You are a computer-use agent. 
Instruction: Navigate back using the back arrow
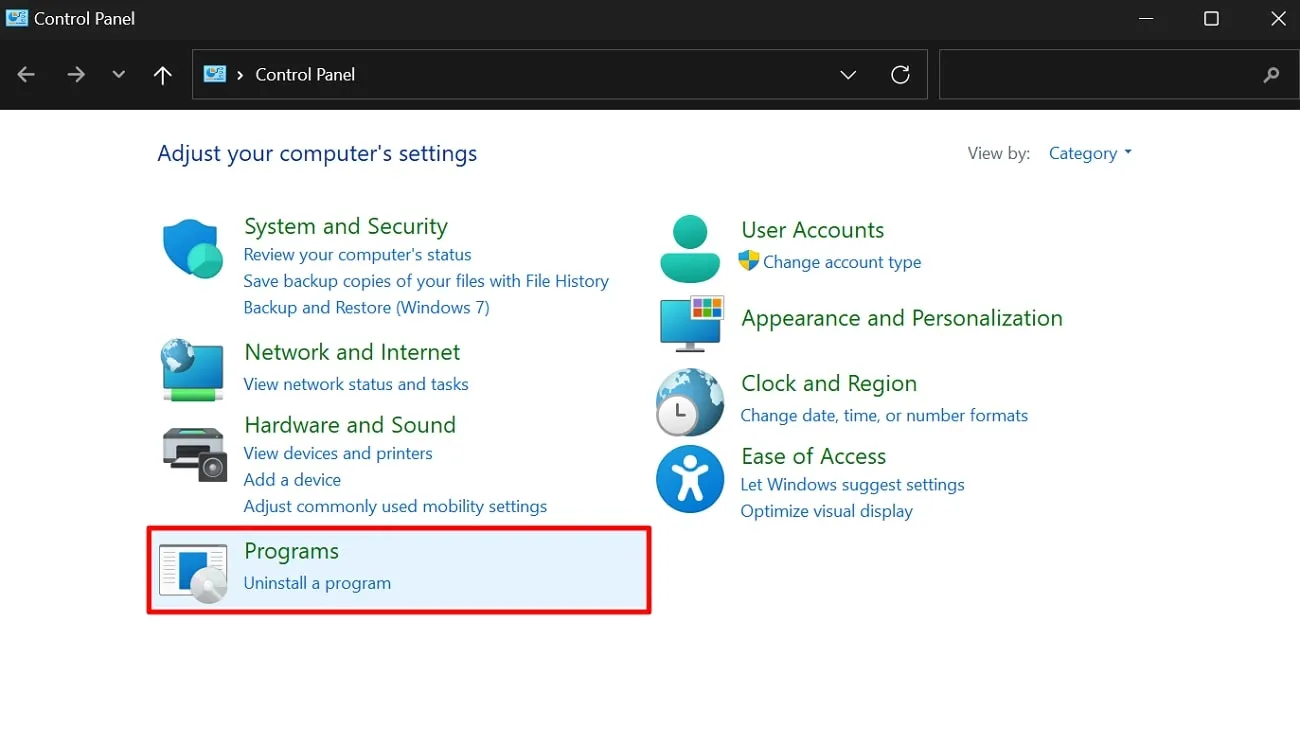tap(27, 75)
